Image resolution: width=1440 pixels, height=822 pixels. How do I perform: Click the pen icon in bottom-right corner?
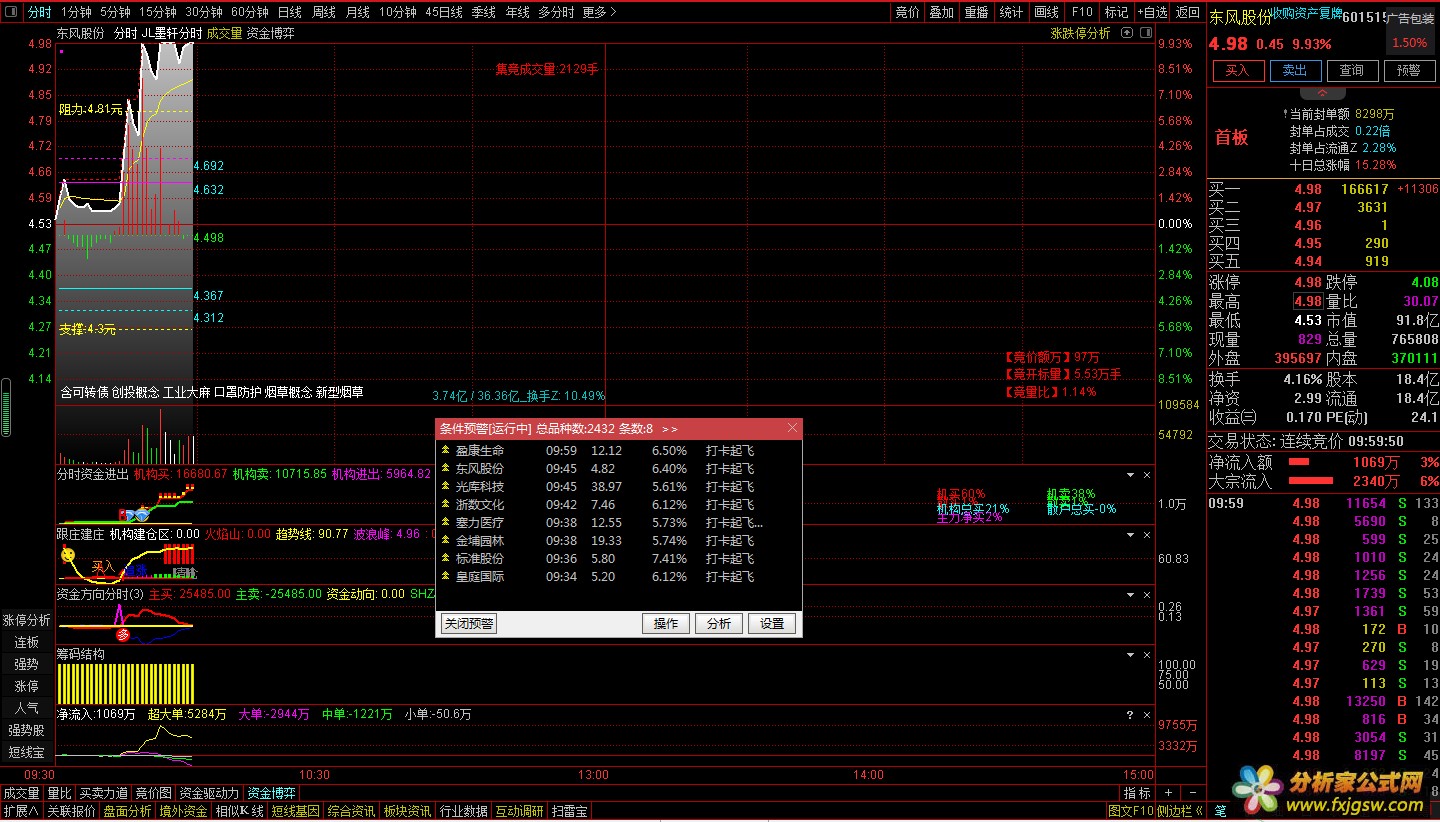pyautogui.click(x=1220, y=811)
